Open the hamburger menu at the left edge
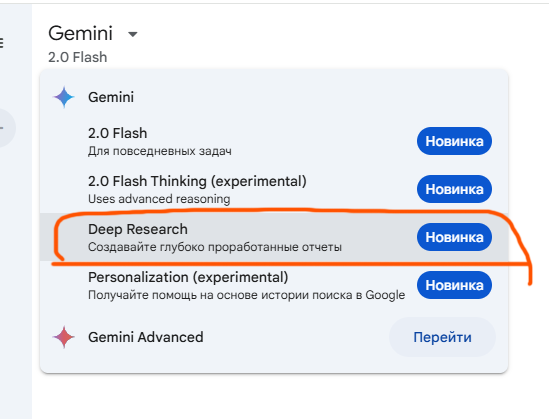Screen dimensions: 549x419 pos(1,43)
